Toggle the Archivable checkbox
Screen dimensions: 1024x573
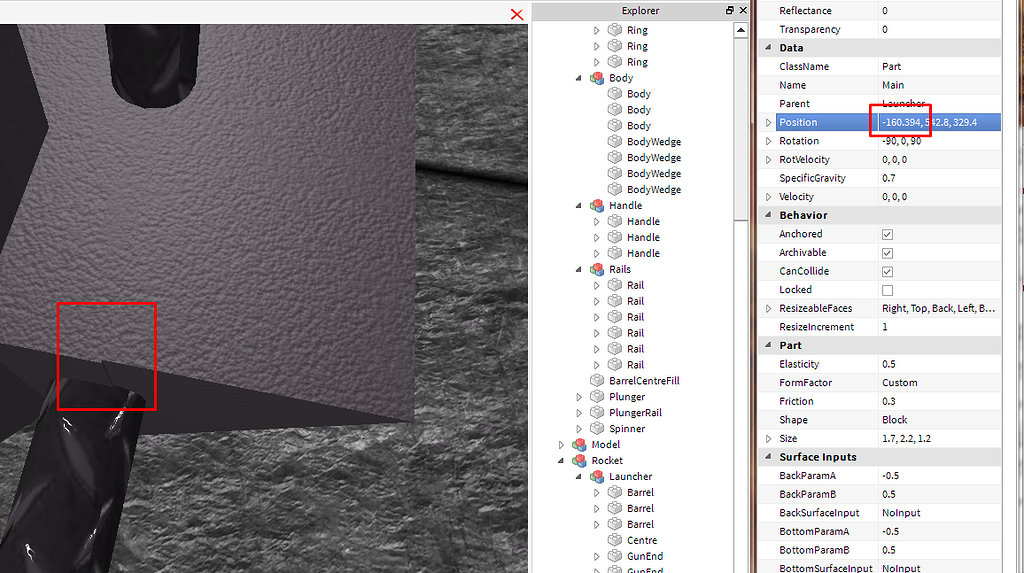click(888, 253)
